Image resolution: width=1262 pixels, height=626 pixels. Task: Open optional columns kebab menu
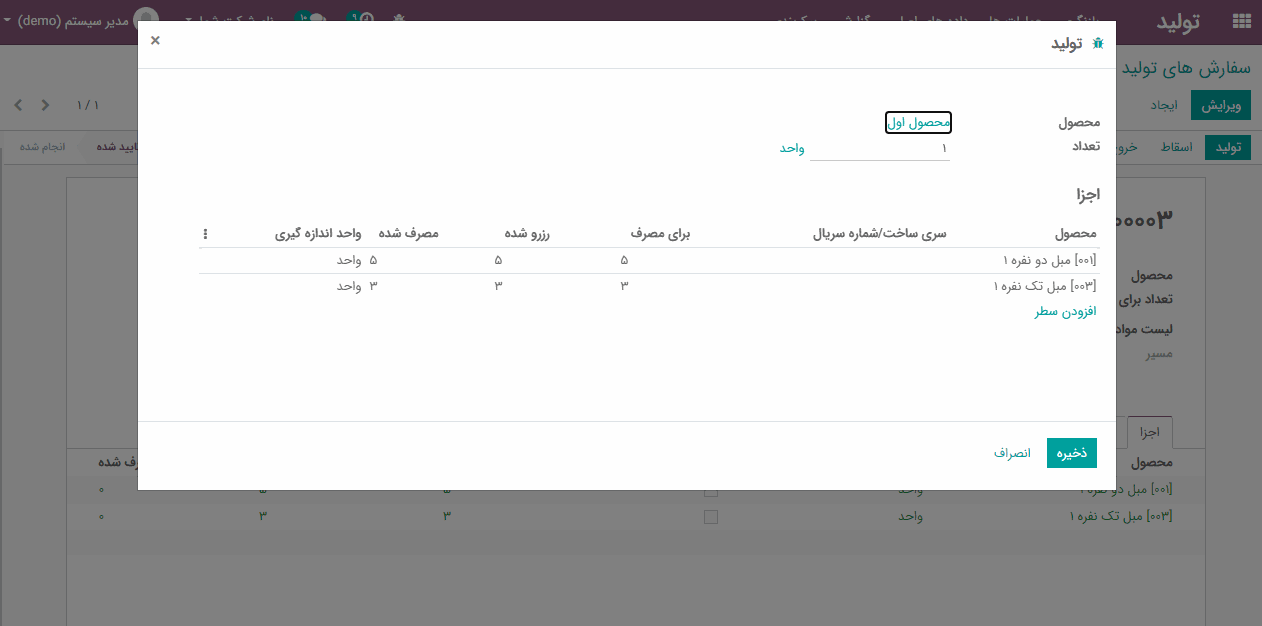(x=205, y=234)
